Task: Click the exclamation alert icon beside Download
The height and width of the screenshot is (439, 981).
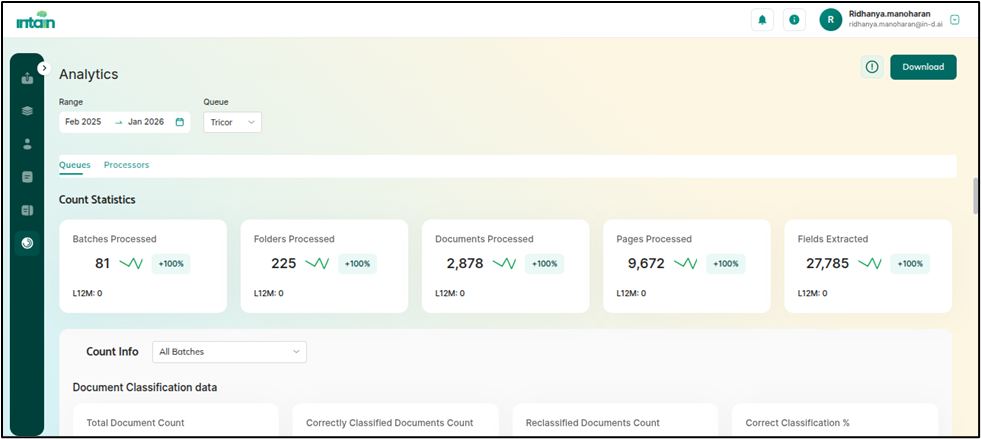Action: [871, 67]
